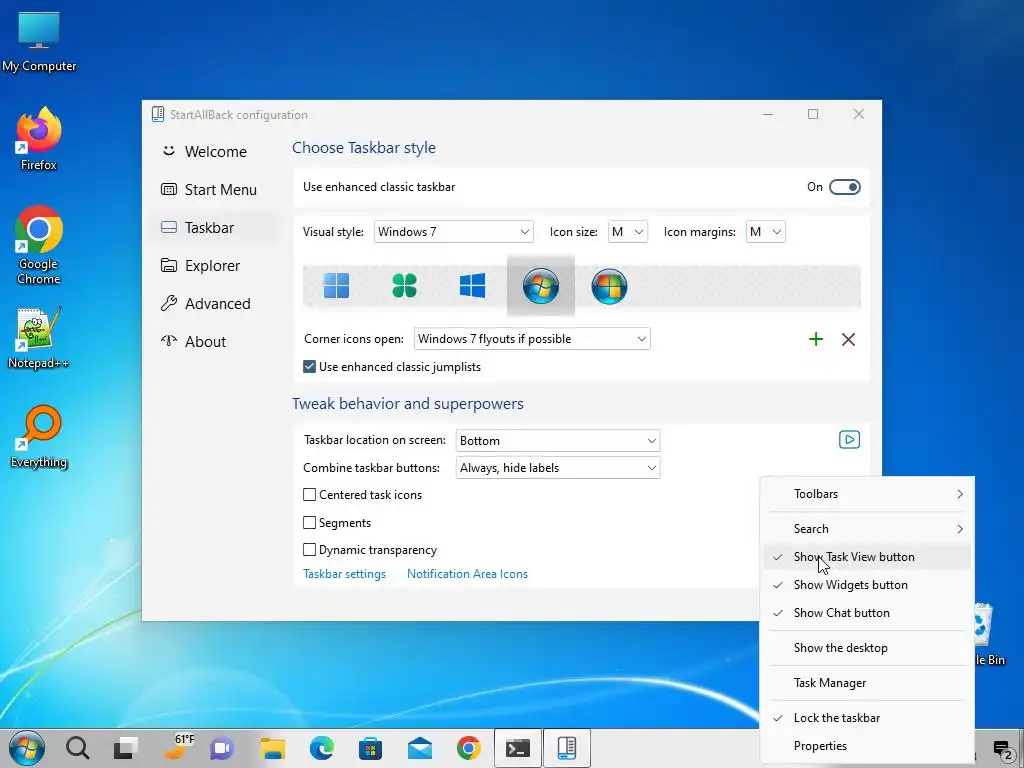Image resolution: width=1024 pixels, height=768 pixels.
Task: Open Taskbar location on screen dropdown
Action: click(558, 441)
